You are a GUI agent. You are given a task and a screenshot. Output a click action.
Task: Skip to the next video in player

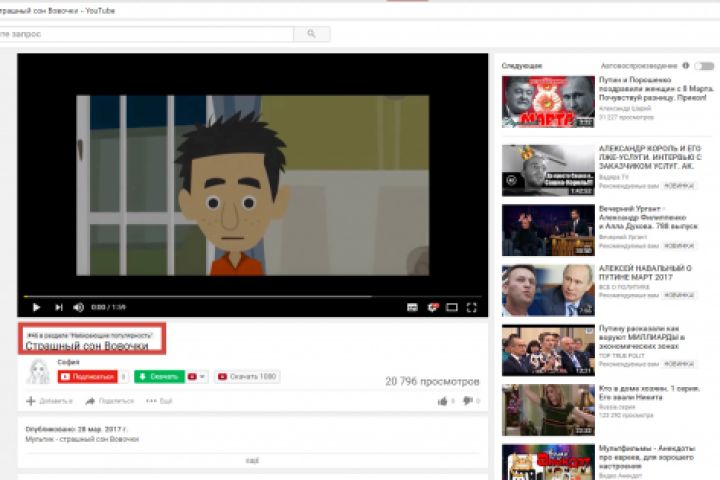coord(59,307)
